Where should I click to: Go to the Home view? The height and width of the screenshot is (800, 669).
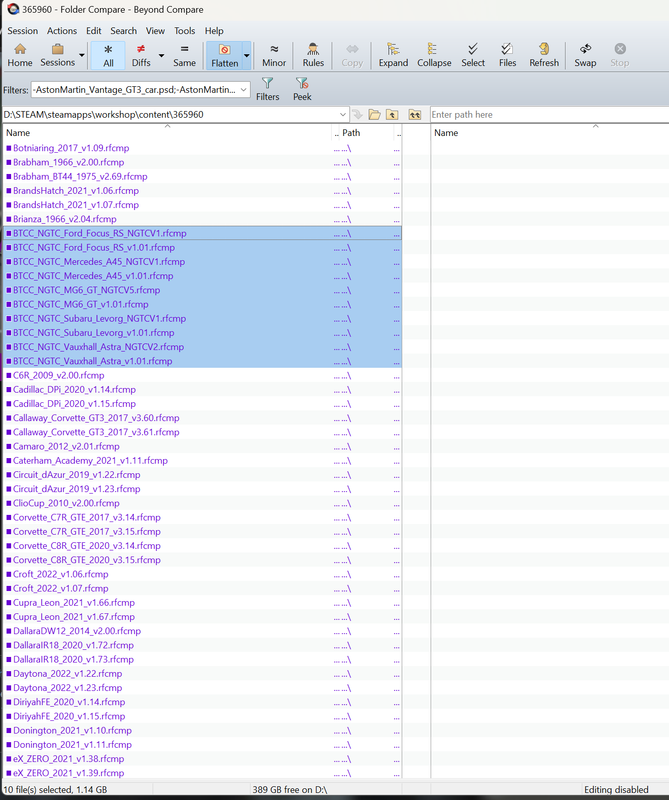(20, 55)
